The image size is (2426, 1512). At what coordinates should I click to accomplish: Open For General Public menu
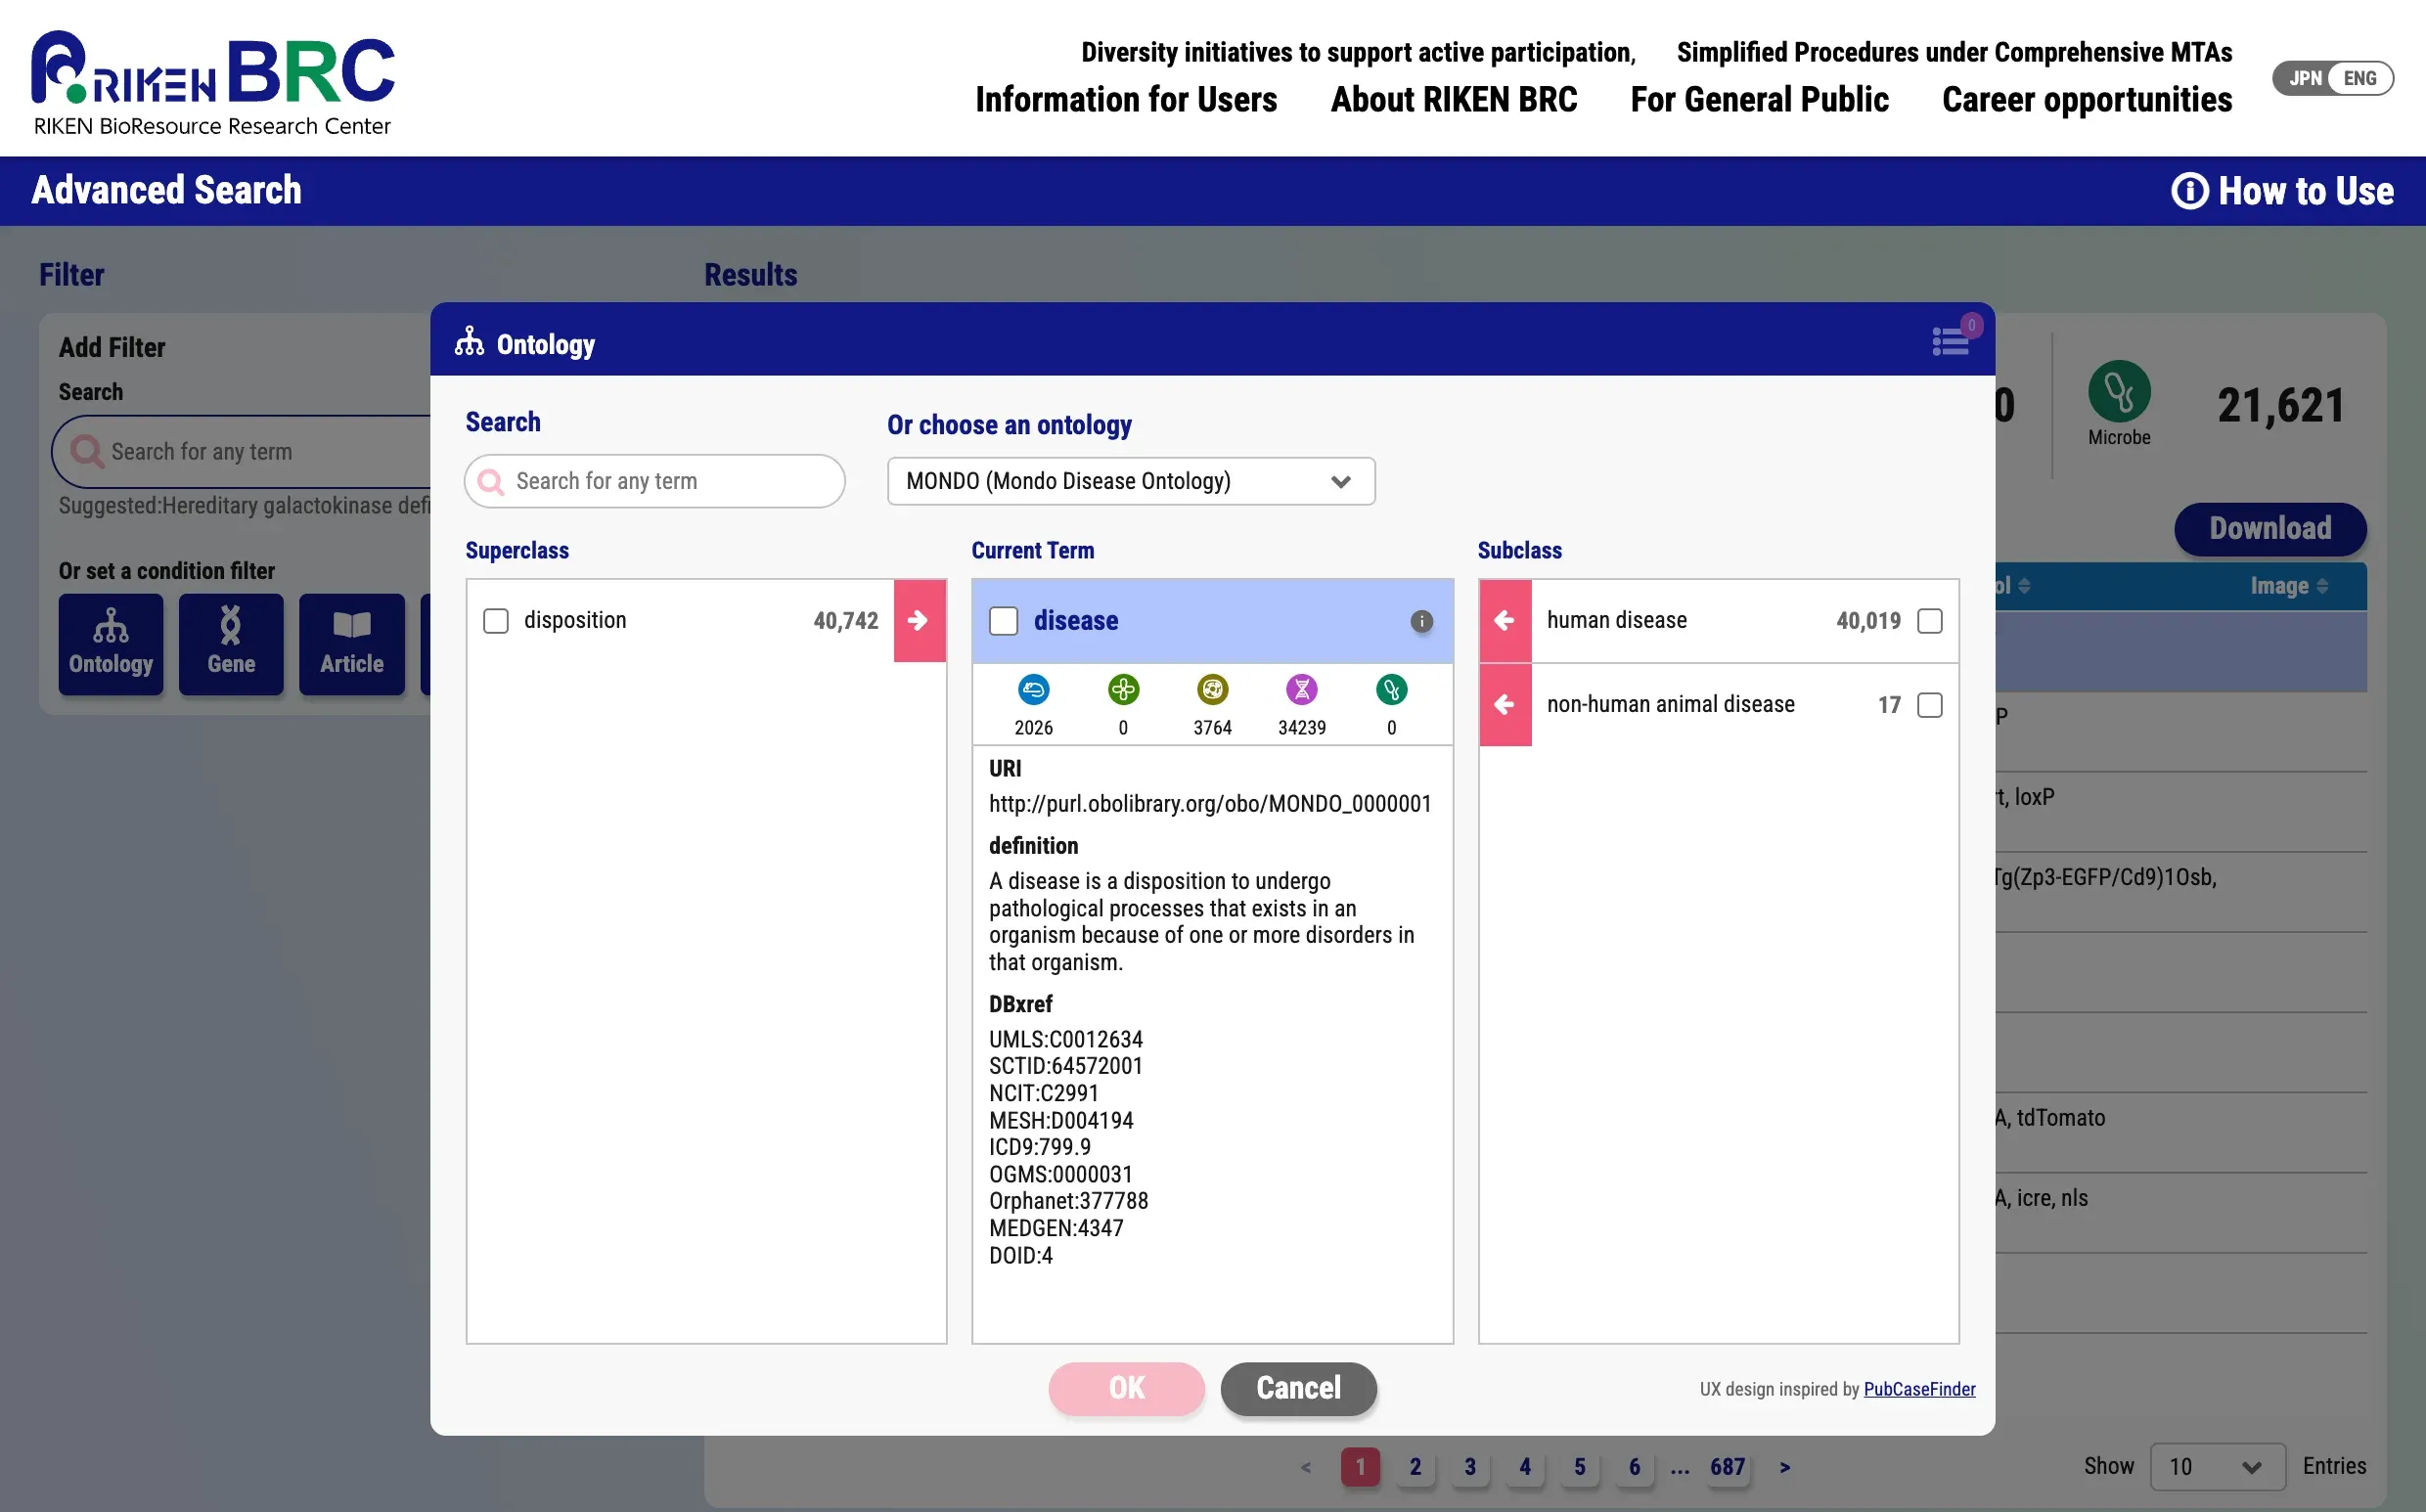1759,99
